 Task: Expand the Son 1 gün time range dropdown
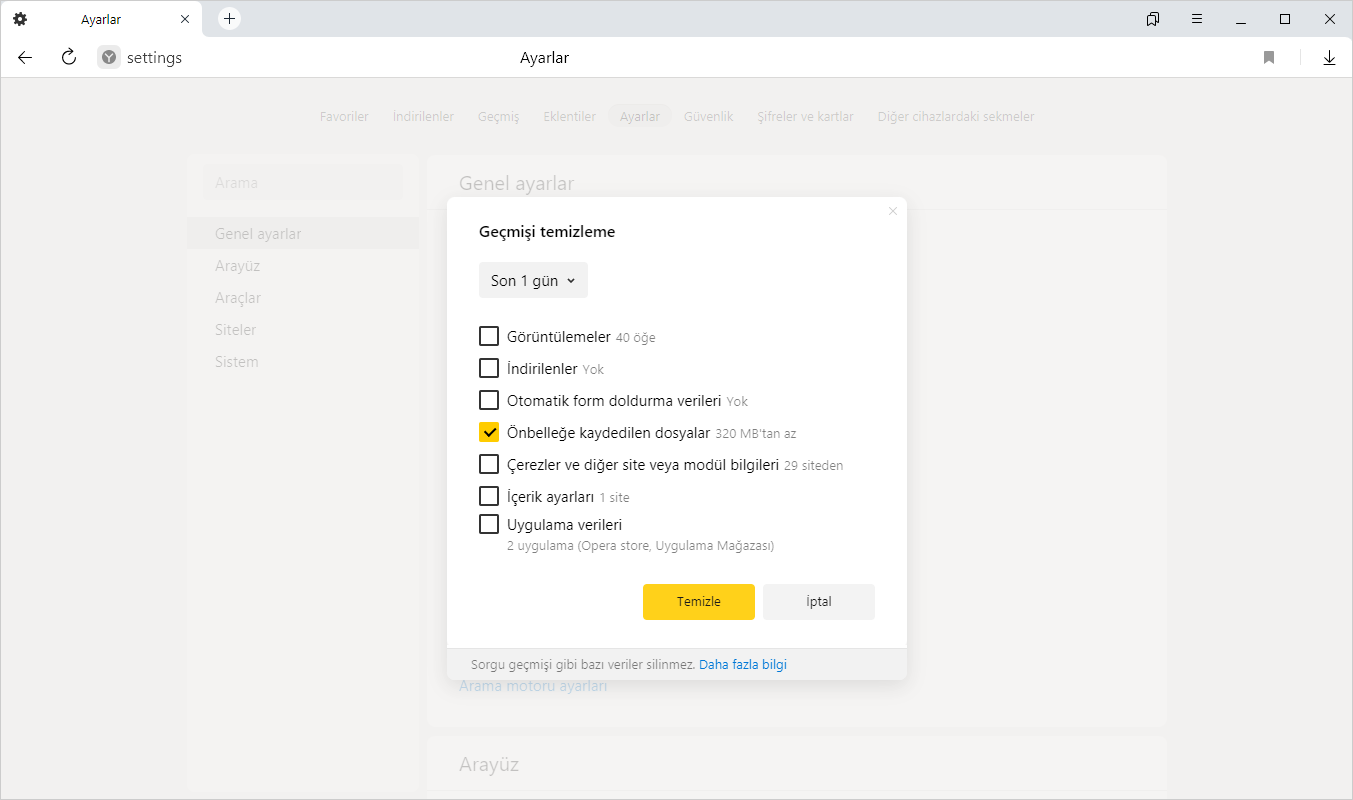pos(533,281)
